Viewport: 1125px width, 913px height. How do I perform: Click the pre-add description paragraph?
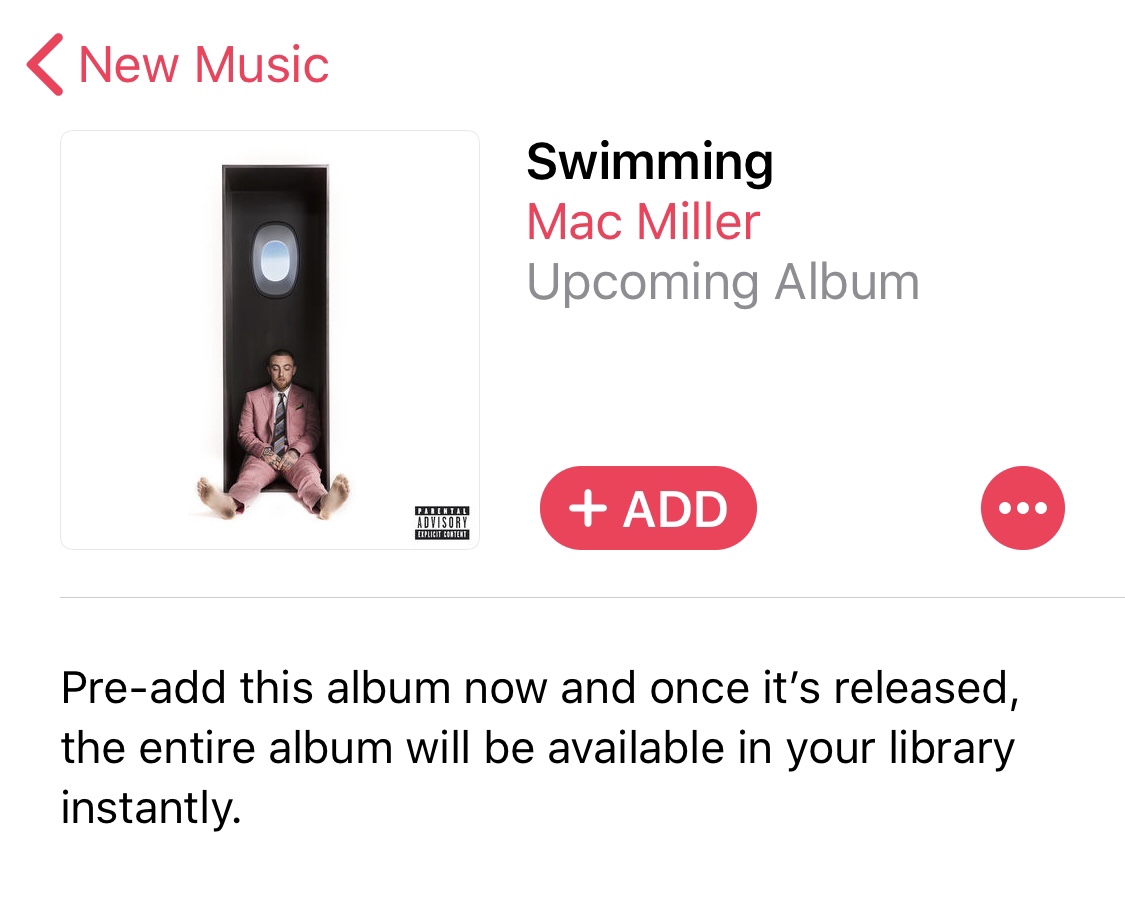coord(540,748)
